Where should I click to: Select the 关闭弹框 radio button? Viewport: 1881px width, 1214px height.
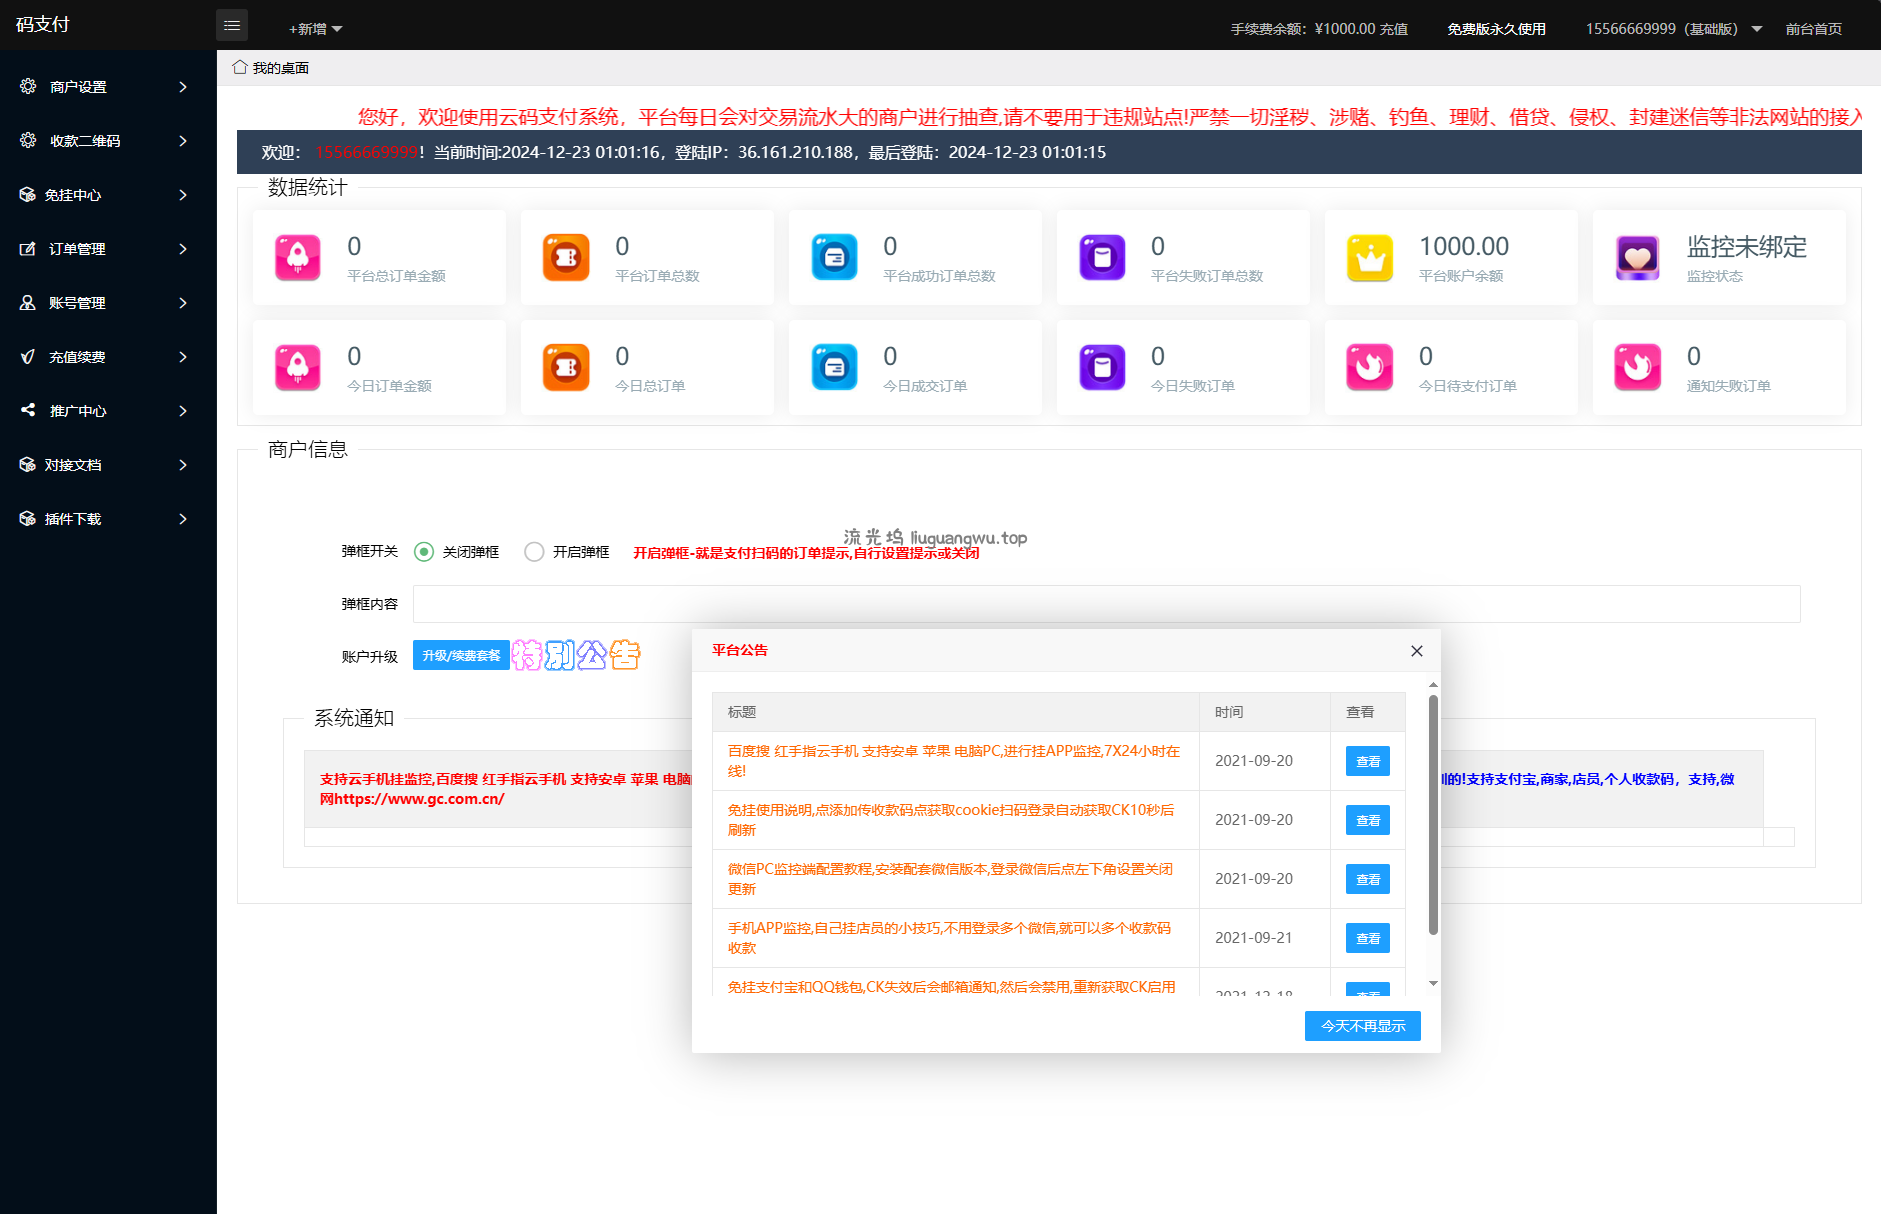click(424, 552)
